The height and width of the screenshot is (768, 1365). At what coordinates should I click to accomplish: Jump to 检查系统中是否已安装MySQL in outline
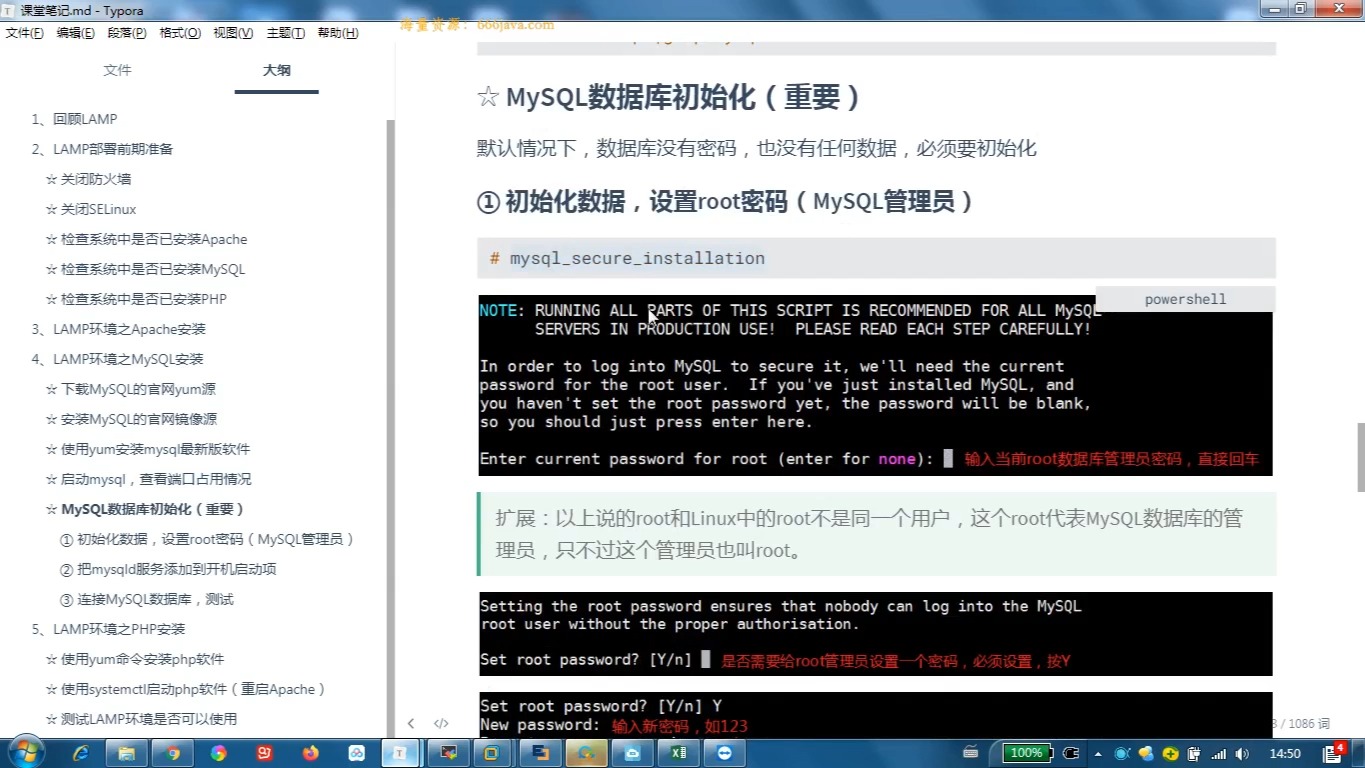click(145, 269)
